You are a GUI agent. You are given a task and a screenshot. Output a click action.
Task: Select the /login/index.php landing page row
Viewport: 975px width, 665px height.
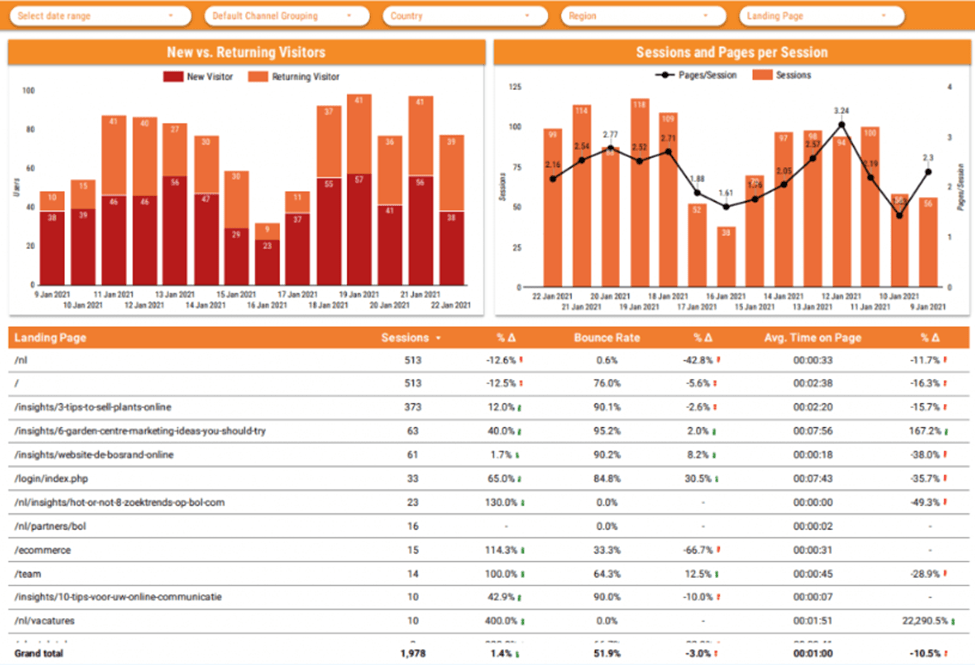[x=489, y=479]
